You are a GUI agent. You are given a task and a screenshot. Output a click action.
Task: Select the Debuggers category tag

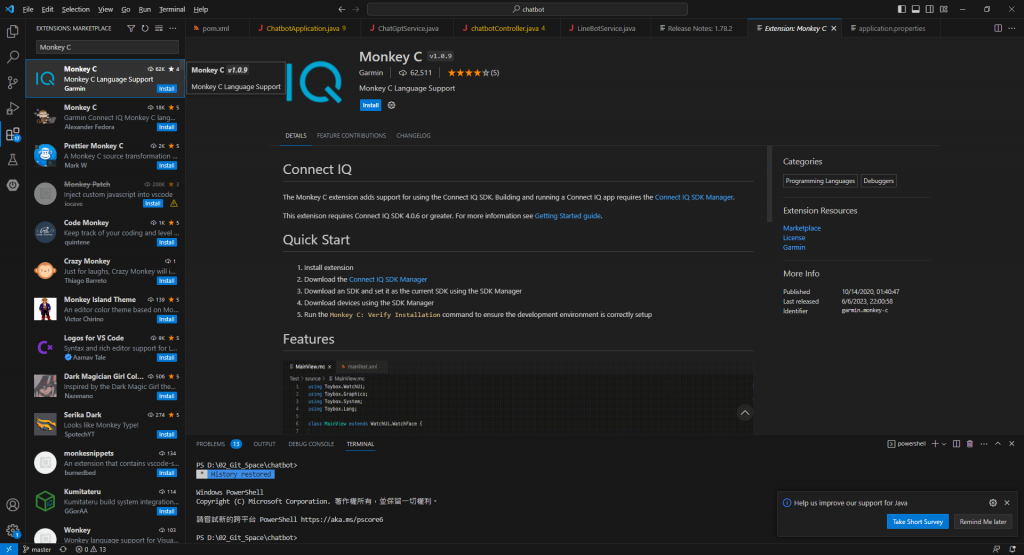pos(878,181)
